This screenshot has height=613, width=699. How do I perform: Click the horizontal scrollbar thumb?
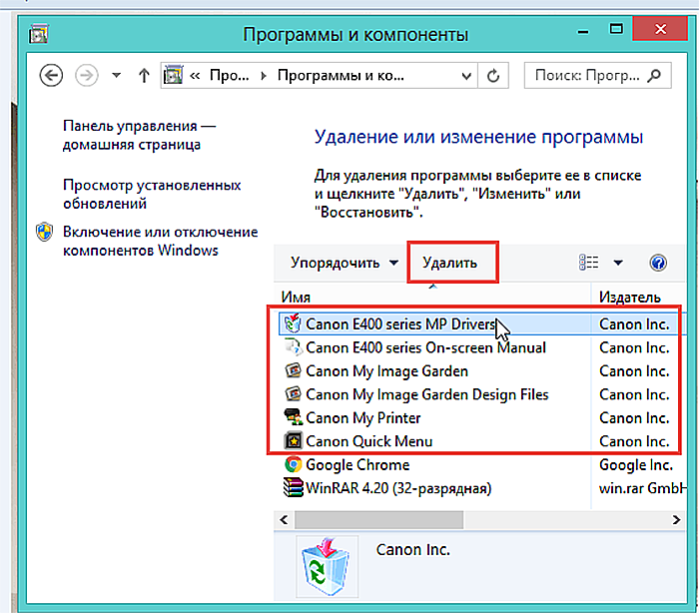379,520
